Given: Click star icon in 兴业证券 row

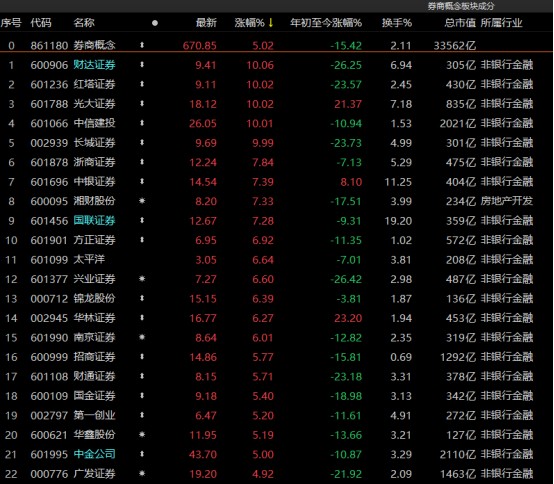Looking at the screenshot, I should [x=142, y=279].
